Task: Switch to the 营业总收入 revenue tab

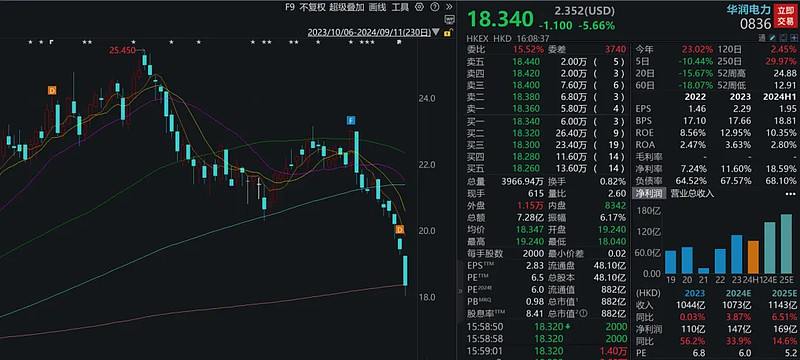Action: point(692,194)
